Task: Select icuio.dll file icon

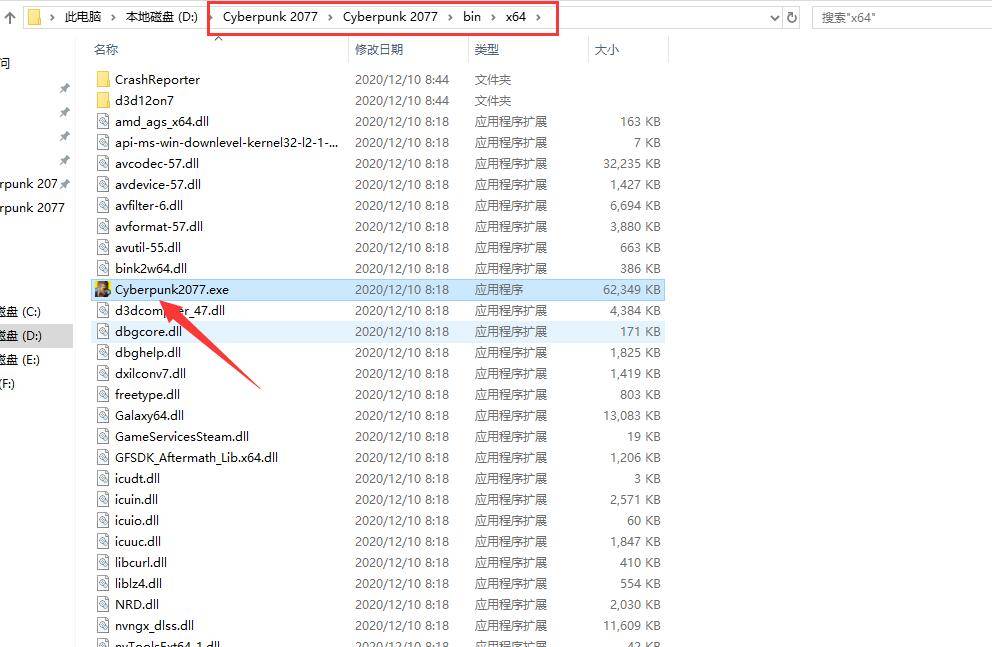Action: 103,520
